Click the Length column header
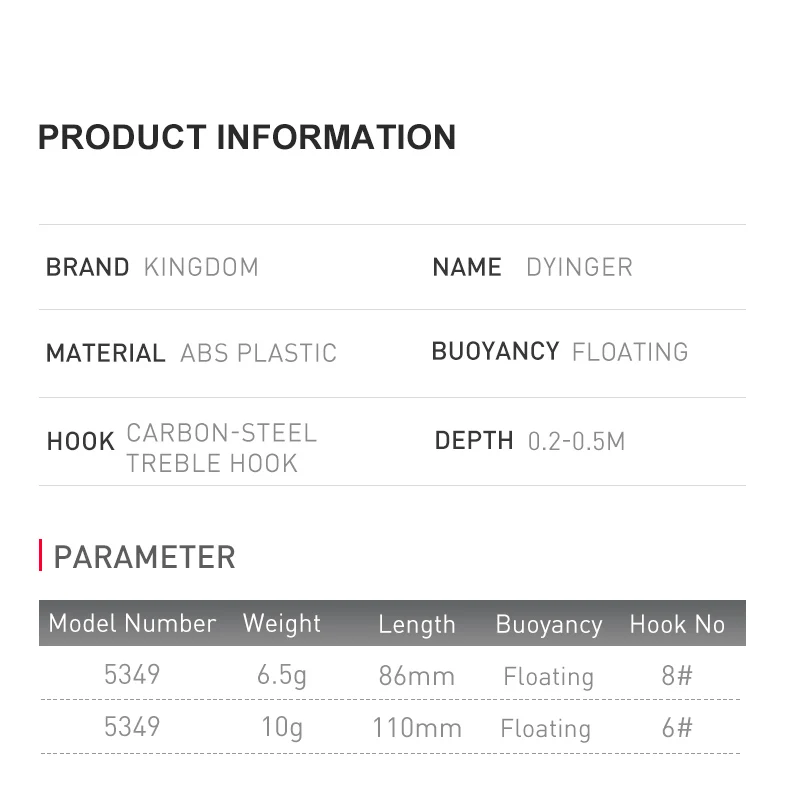Viewport: 800px width, 800px height. [417, 625]
